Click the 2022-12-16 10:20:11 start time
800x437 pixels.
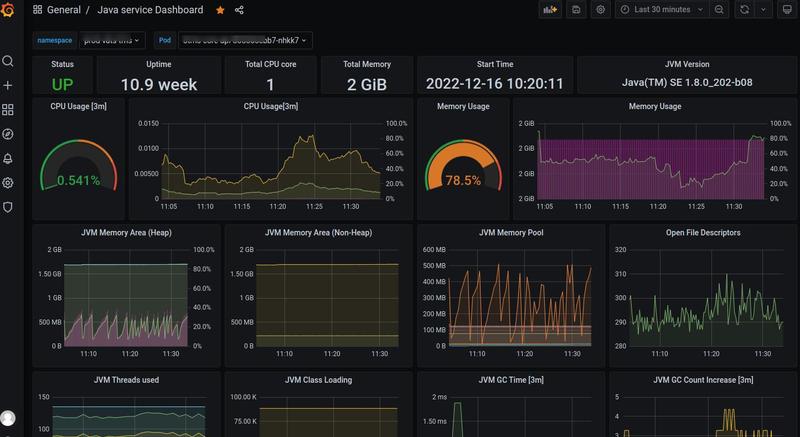point(495,84)
